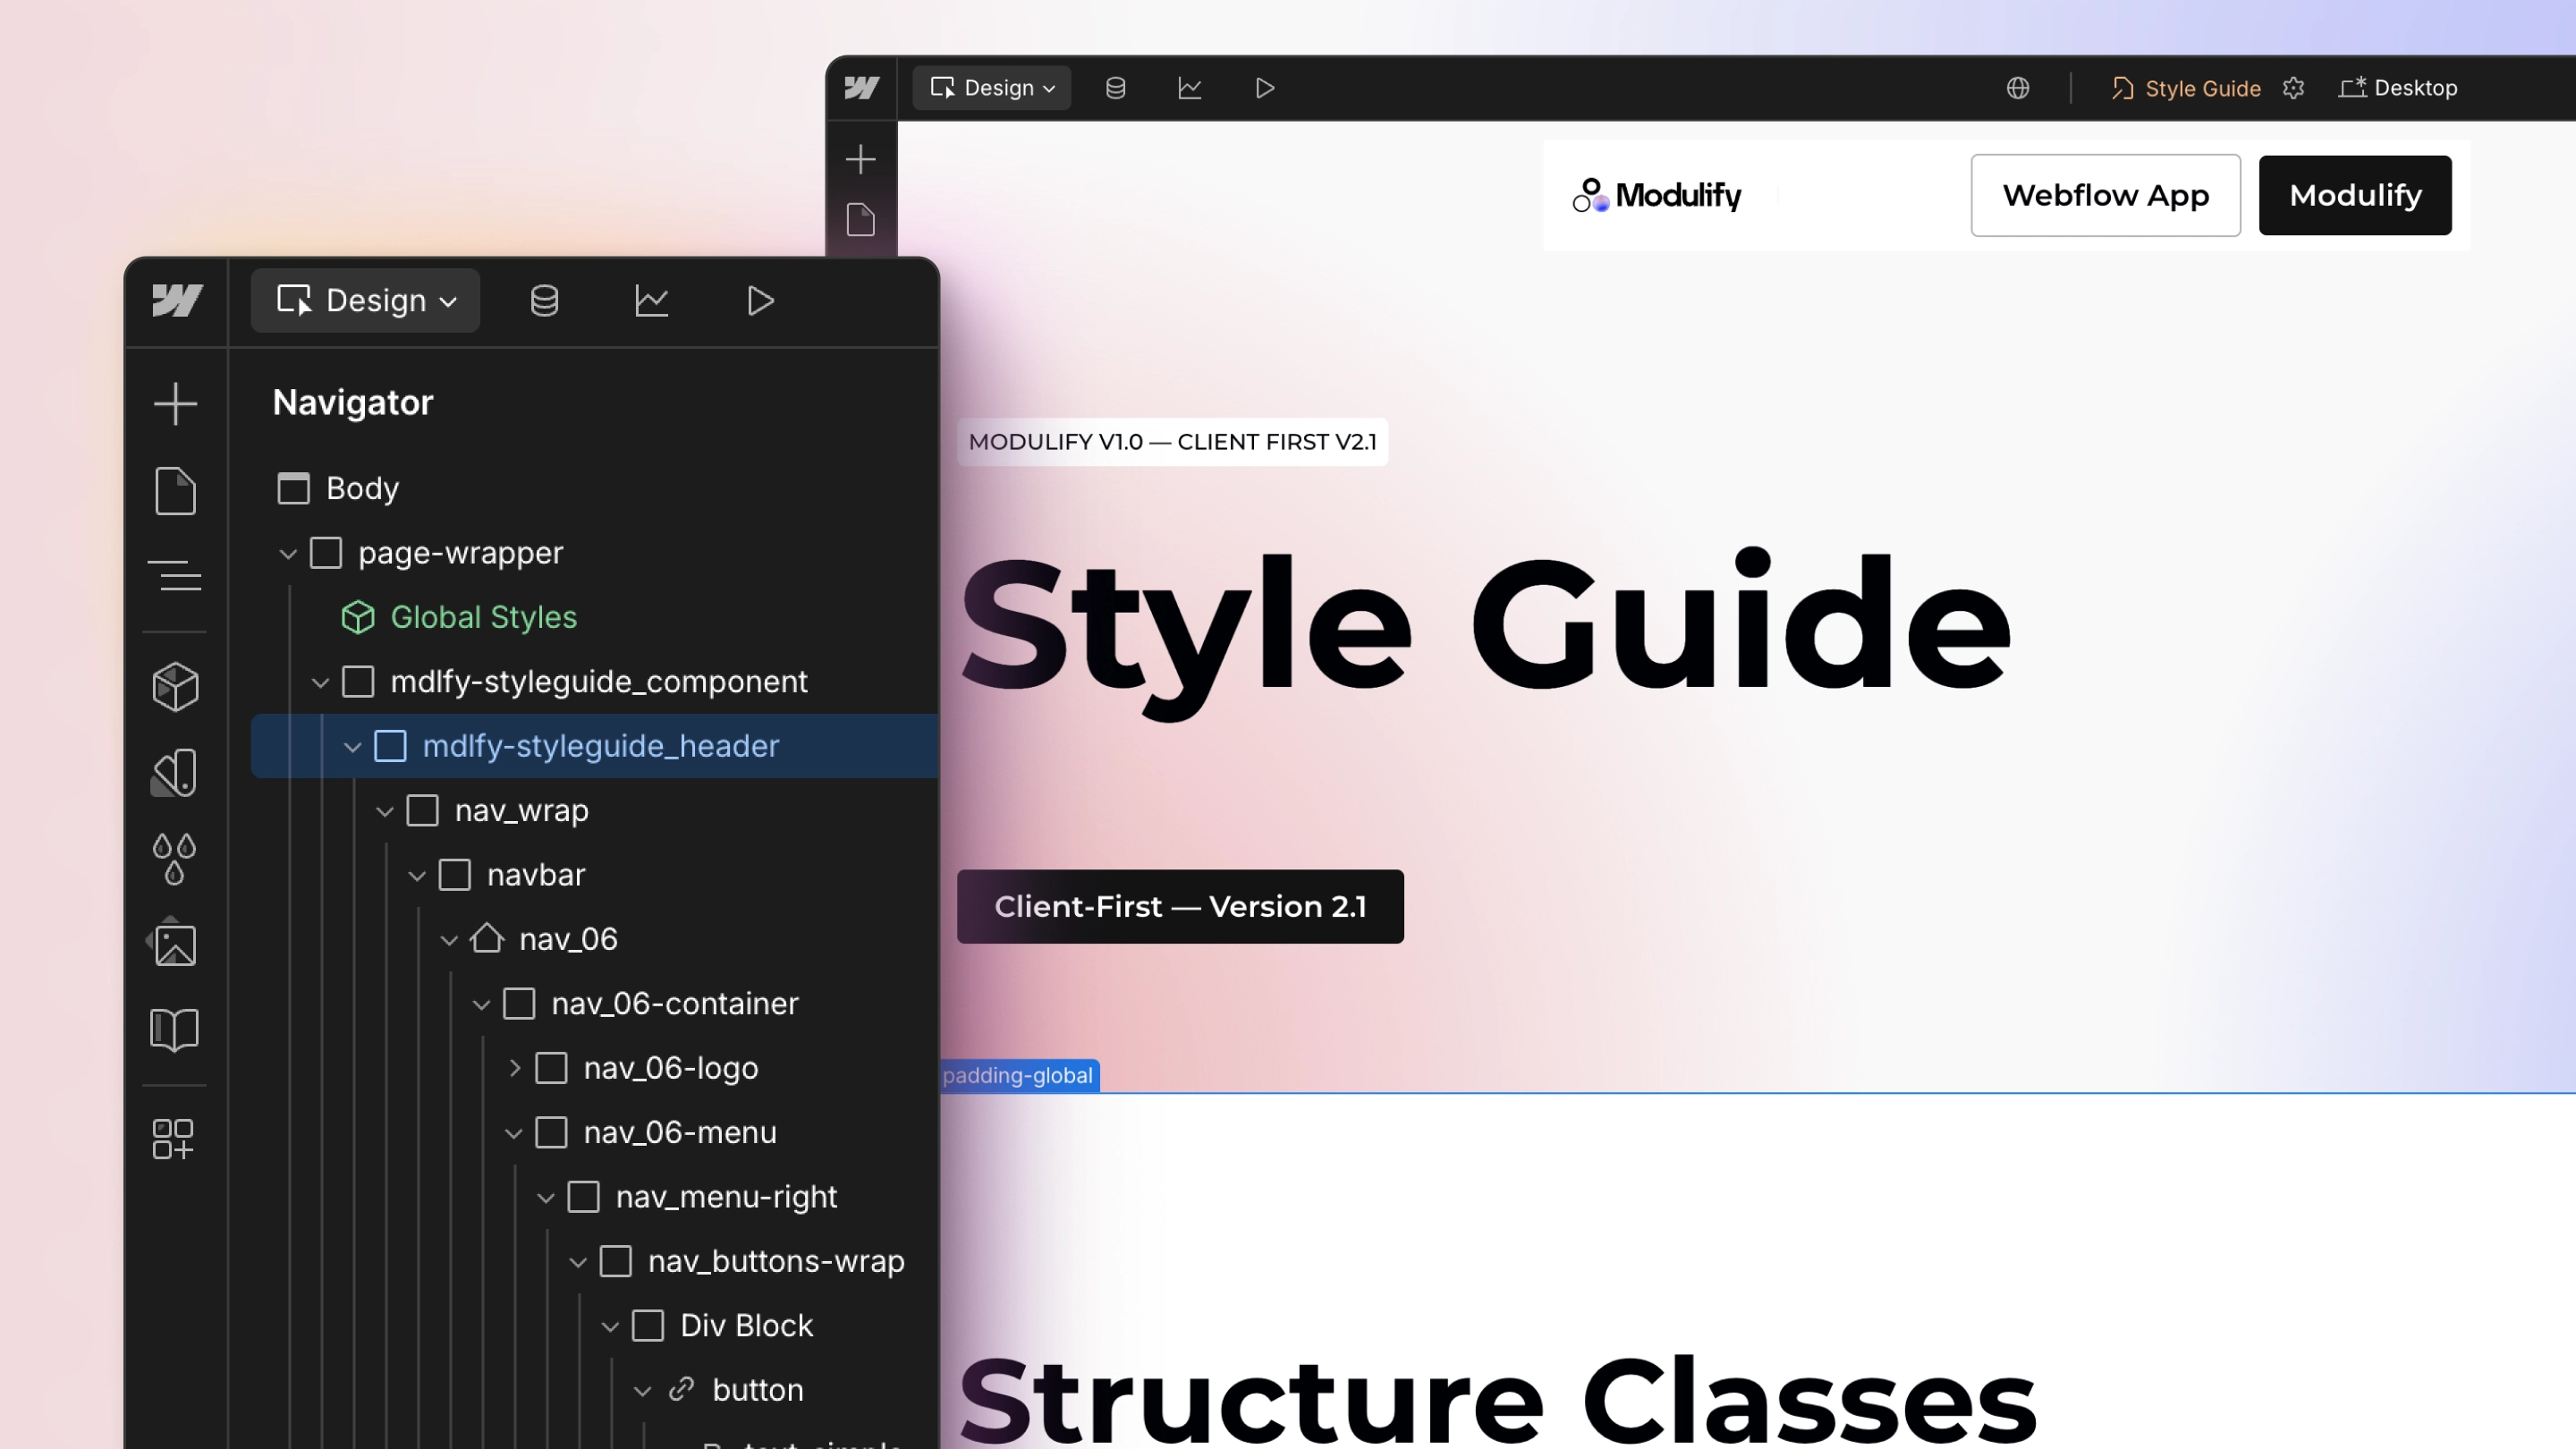The height and width of the screenshot is (1449, 2576).
Task: Select the nav_06-container row
Action: (594, 1003)
